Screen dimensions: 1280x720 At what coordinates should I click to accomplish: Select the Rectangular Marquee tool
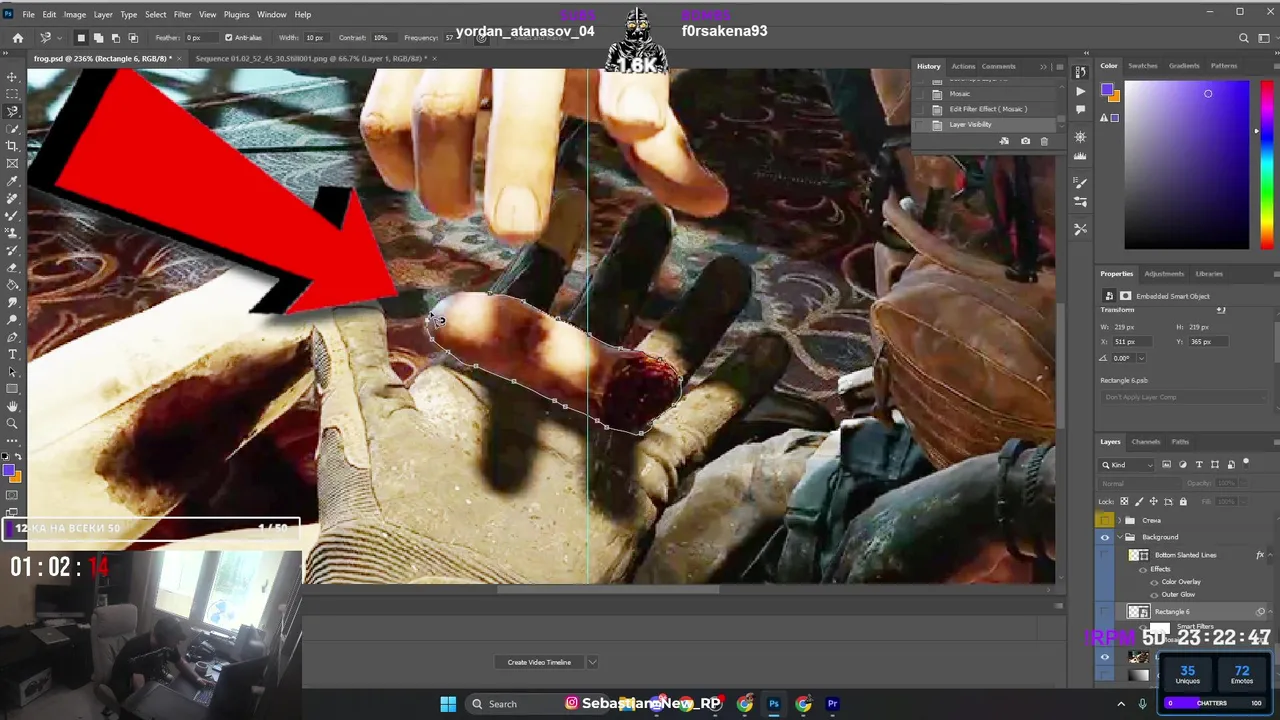[12, 94]
